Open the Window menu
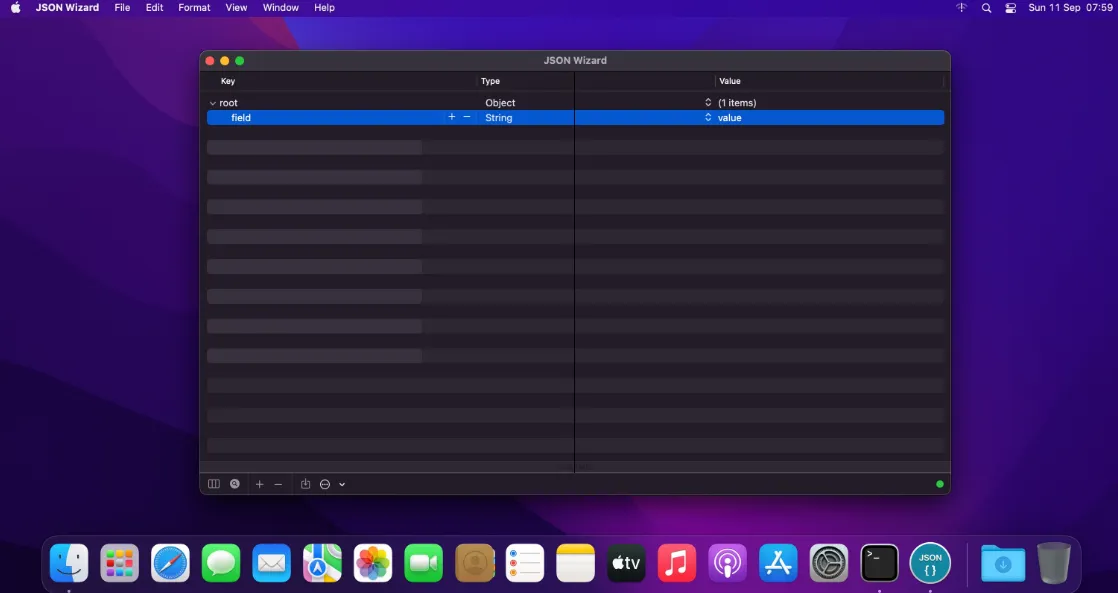 280,8
